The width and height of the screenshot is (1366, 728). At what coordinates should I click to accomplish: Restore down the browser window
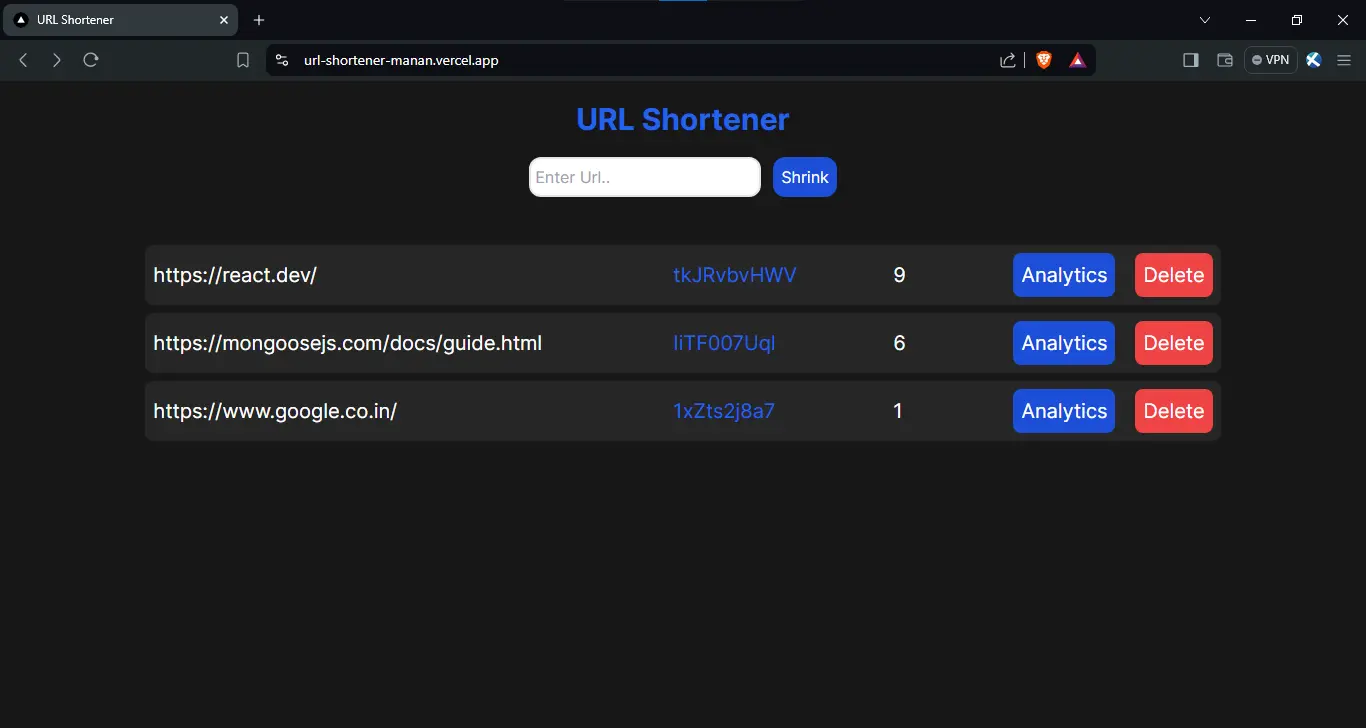1297,20
